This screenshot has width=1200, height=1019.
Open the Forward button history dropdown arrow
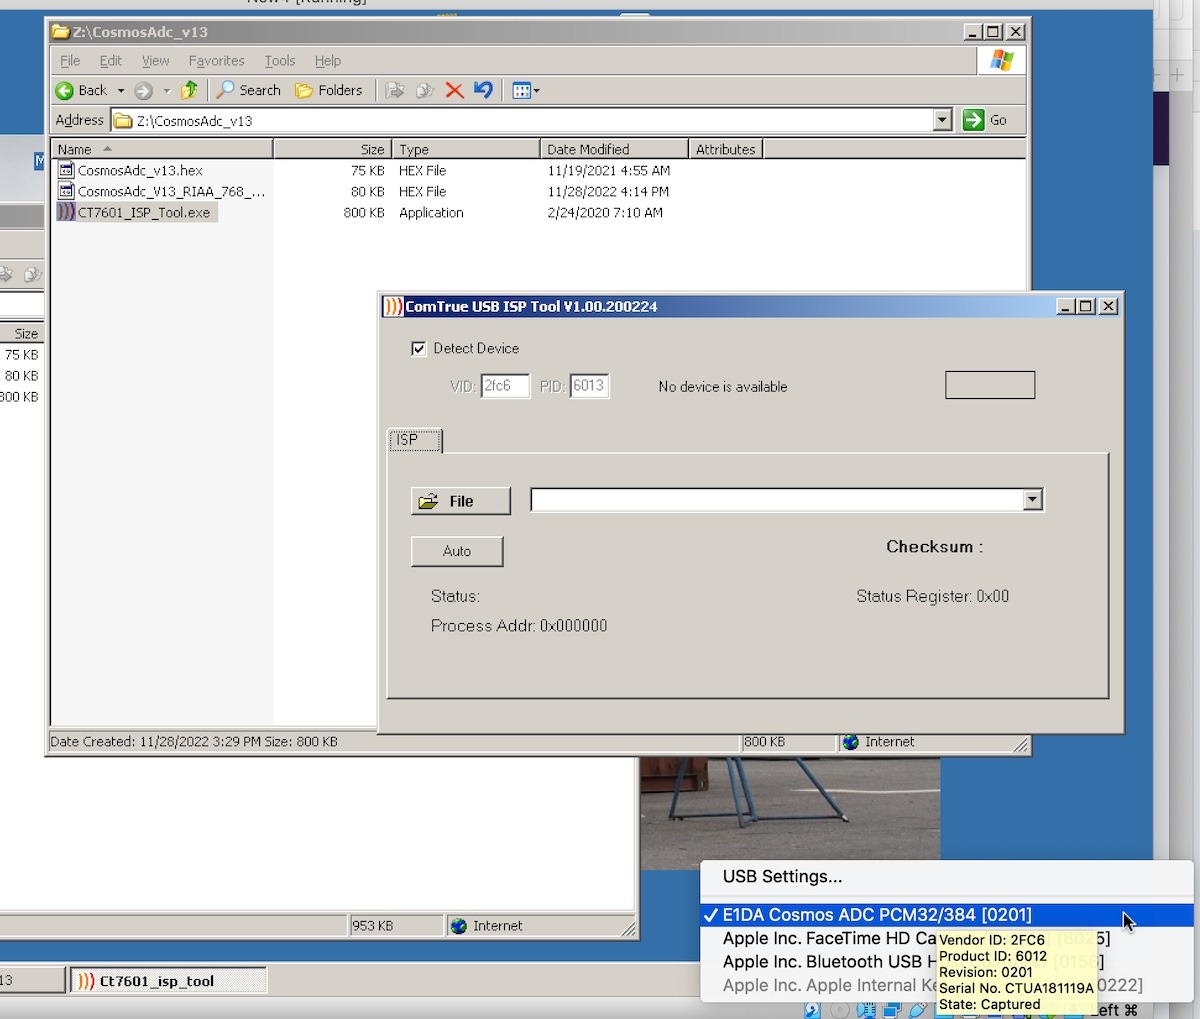click(167, 91)
